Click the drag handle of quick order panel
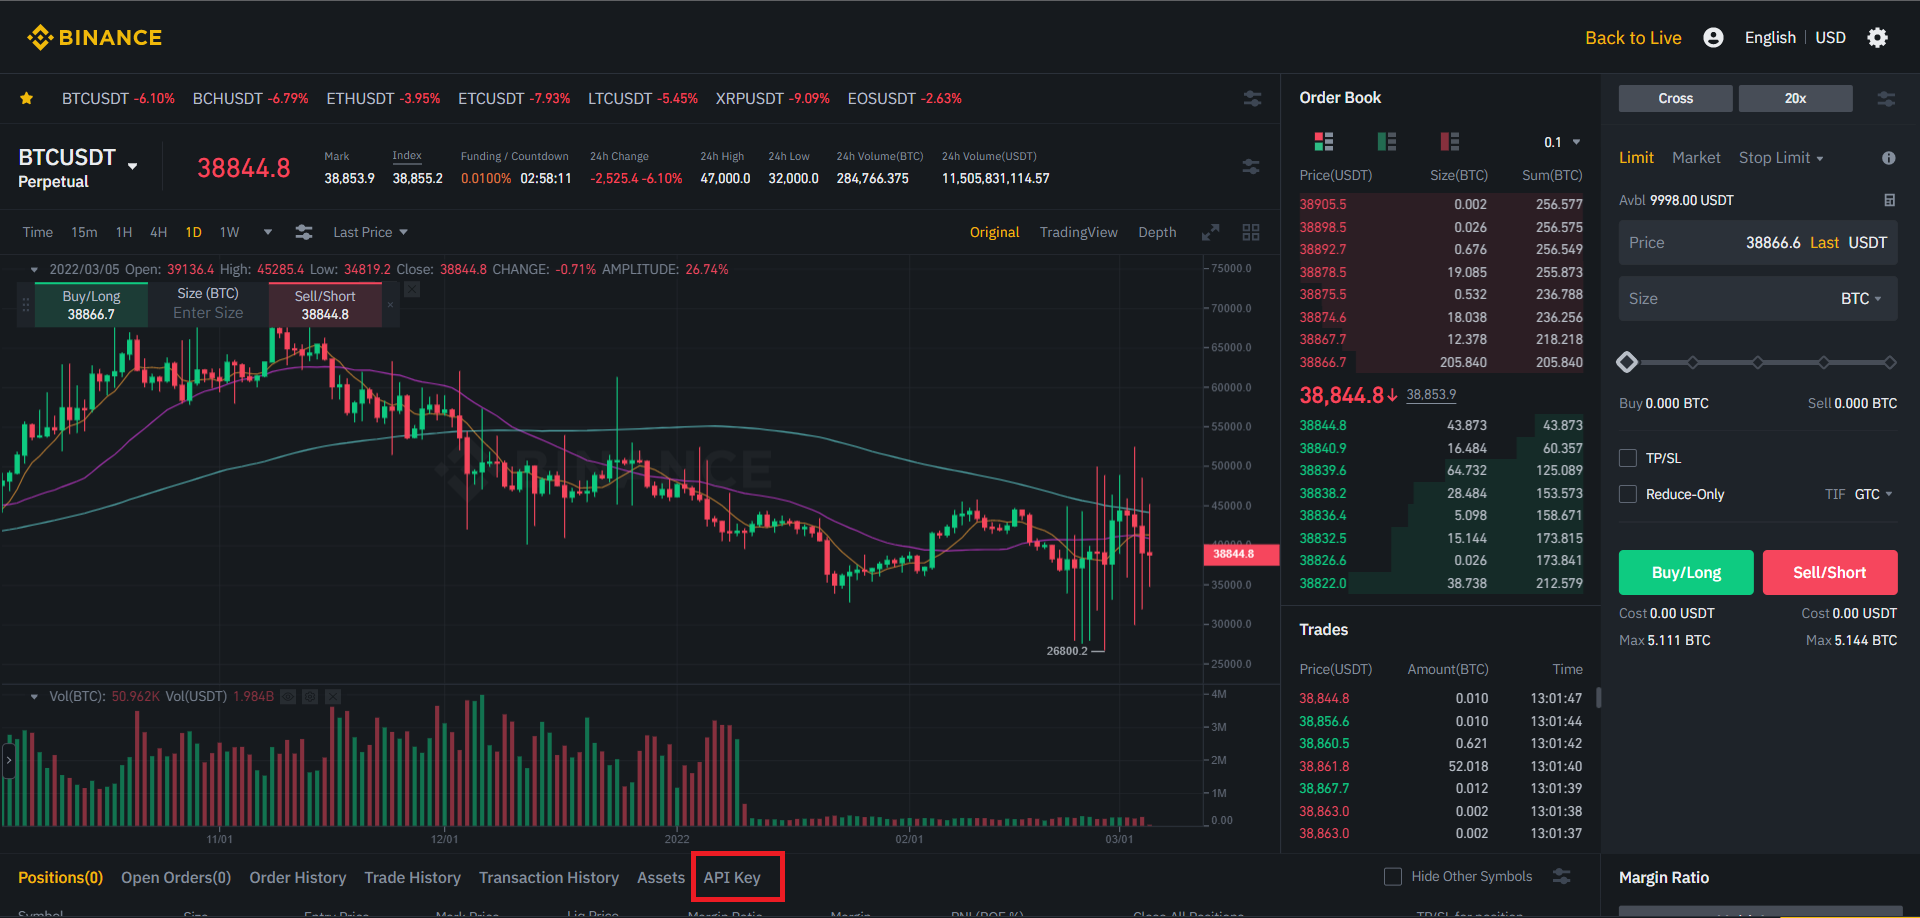 pyautogui.click(x=26, y=305)
